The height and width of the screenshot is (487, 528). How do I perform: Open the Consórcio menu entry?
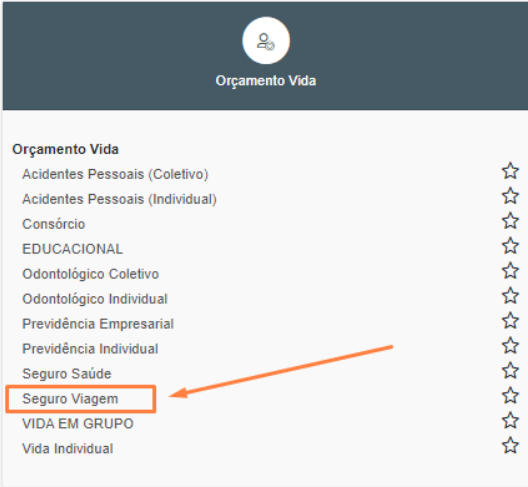click(54, 224)
